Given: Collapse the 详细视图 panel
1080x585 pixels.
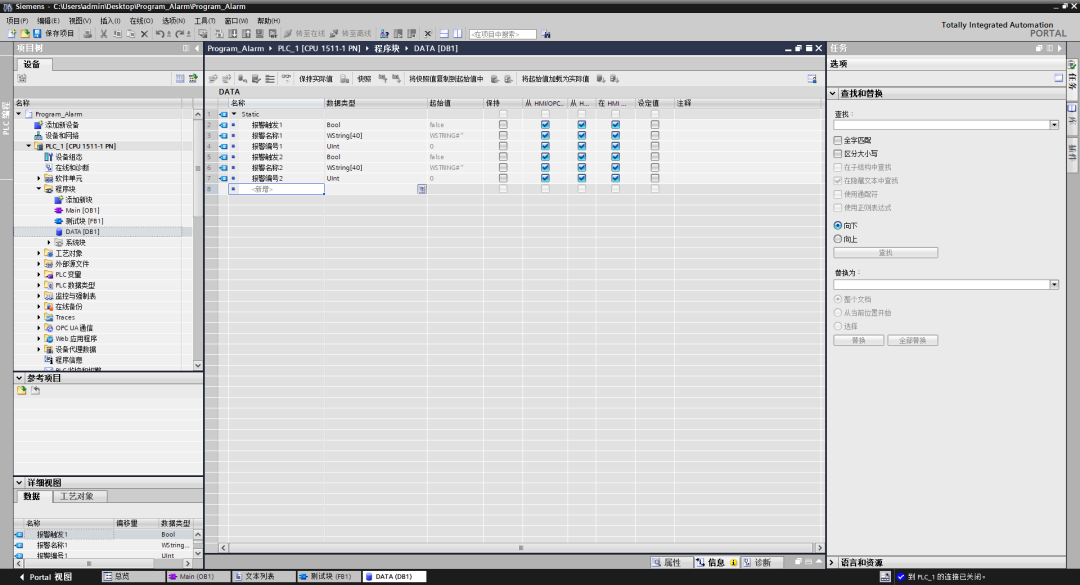Looking at the screenshot, I should point(19,482).
